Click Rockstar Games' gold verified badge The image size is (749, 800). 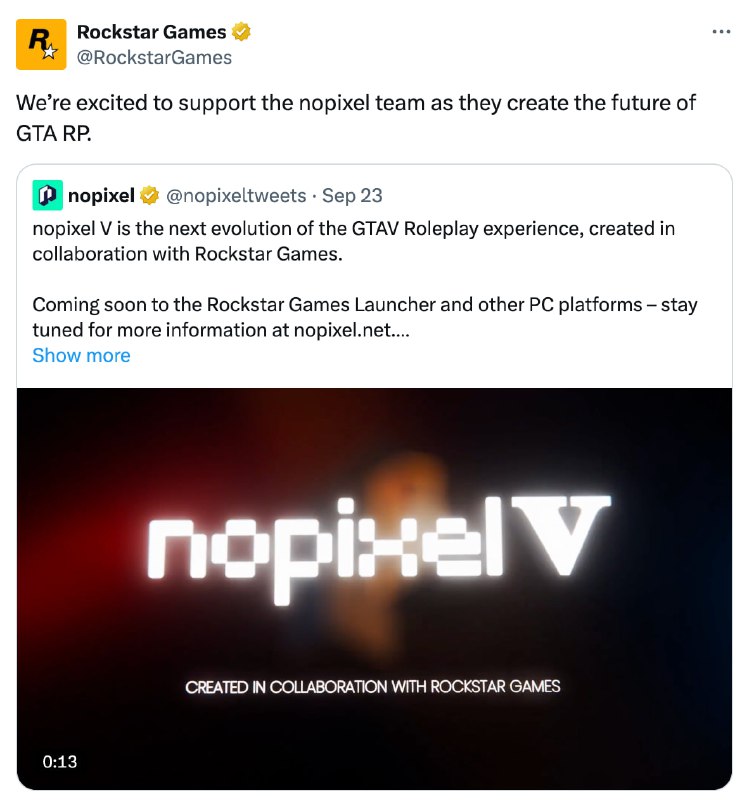click(241, 32)
